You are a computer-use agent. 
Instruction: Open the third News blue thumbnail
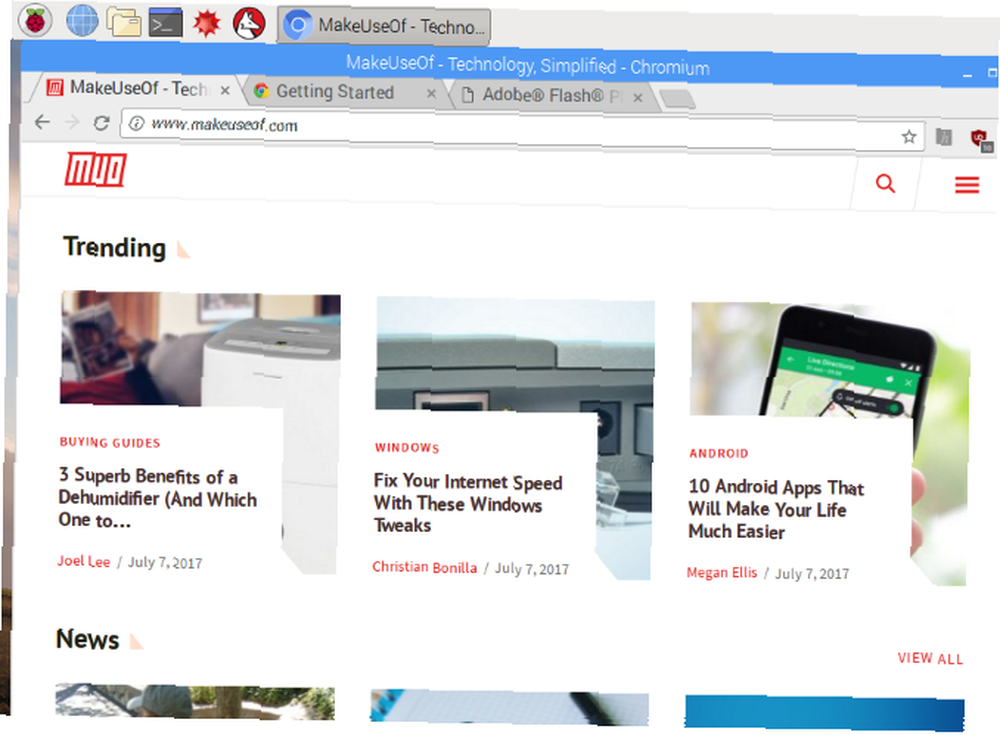[825, 713]
